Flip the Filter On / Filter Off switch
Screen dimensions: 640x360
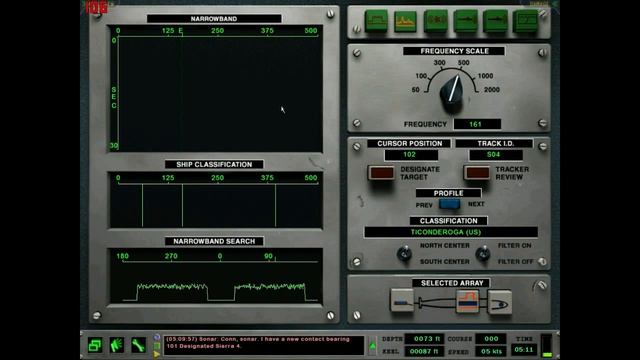483,253
